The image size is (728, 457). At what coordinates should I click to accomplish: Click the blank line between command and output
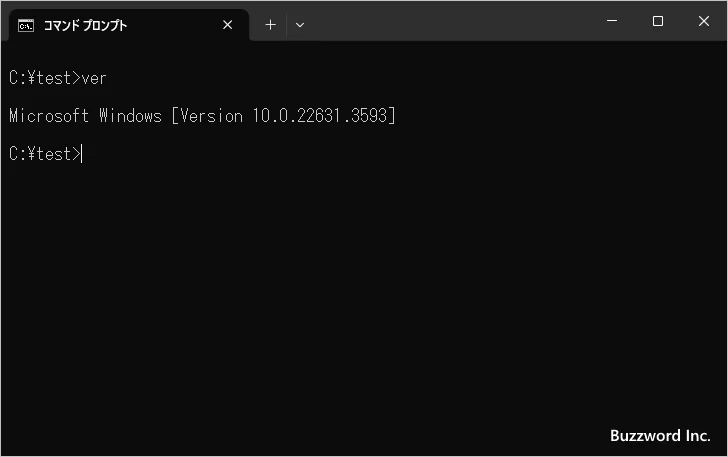200,97
